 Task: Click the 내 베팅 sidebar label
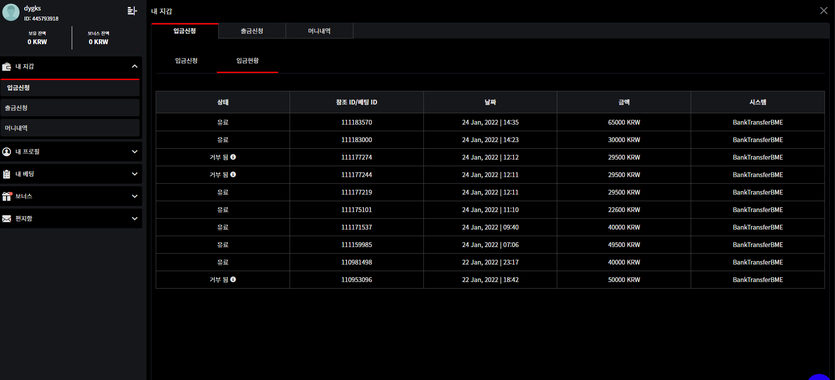[25, 174]
